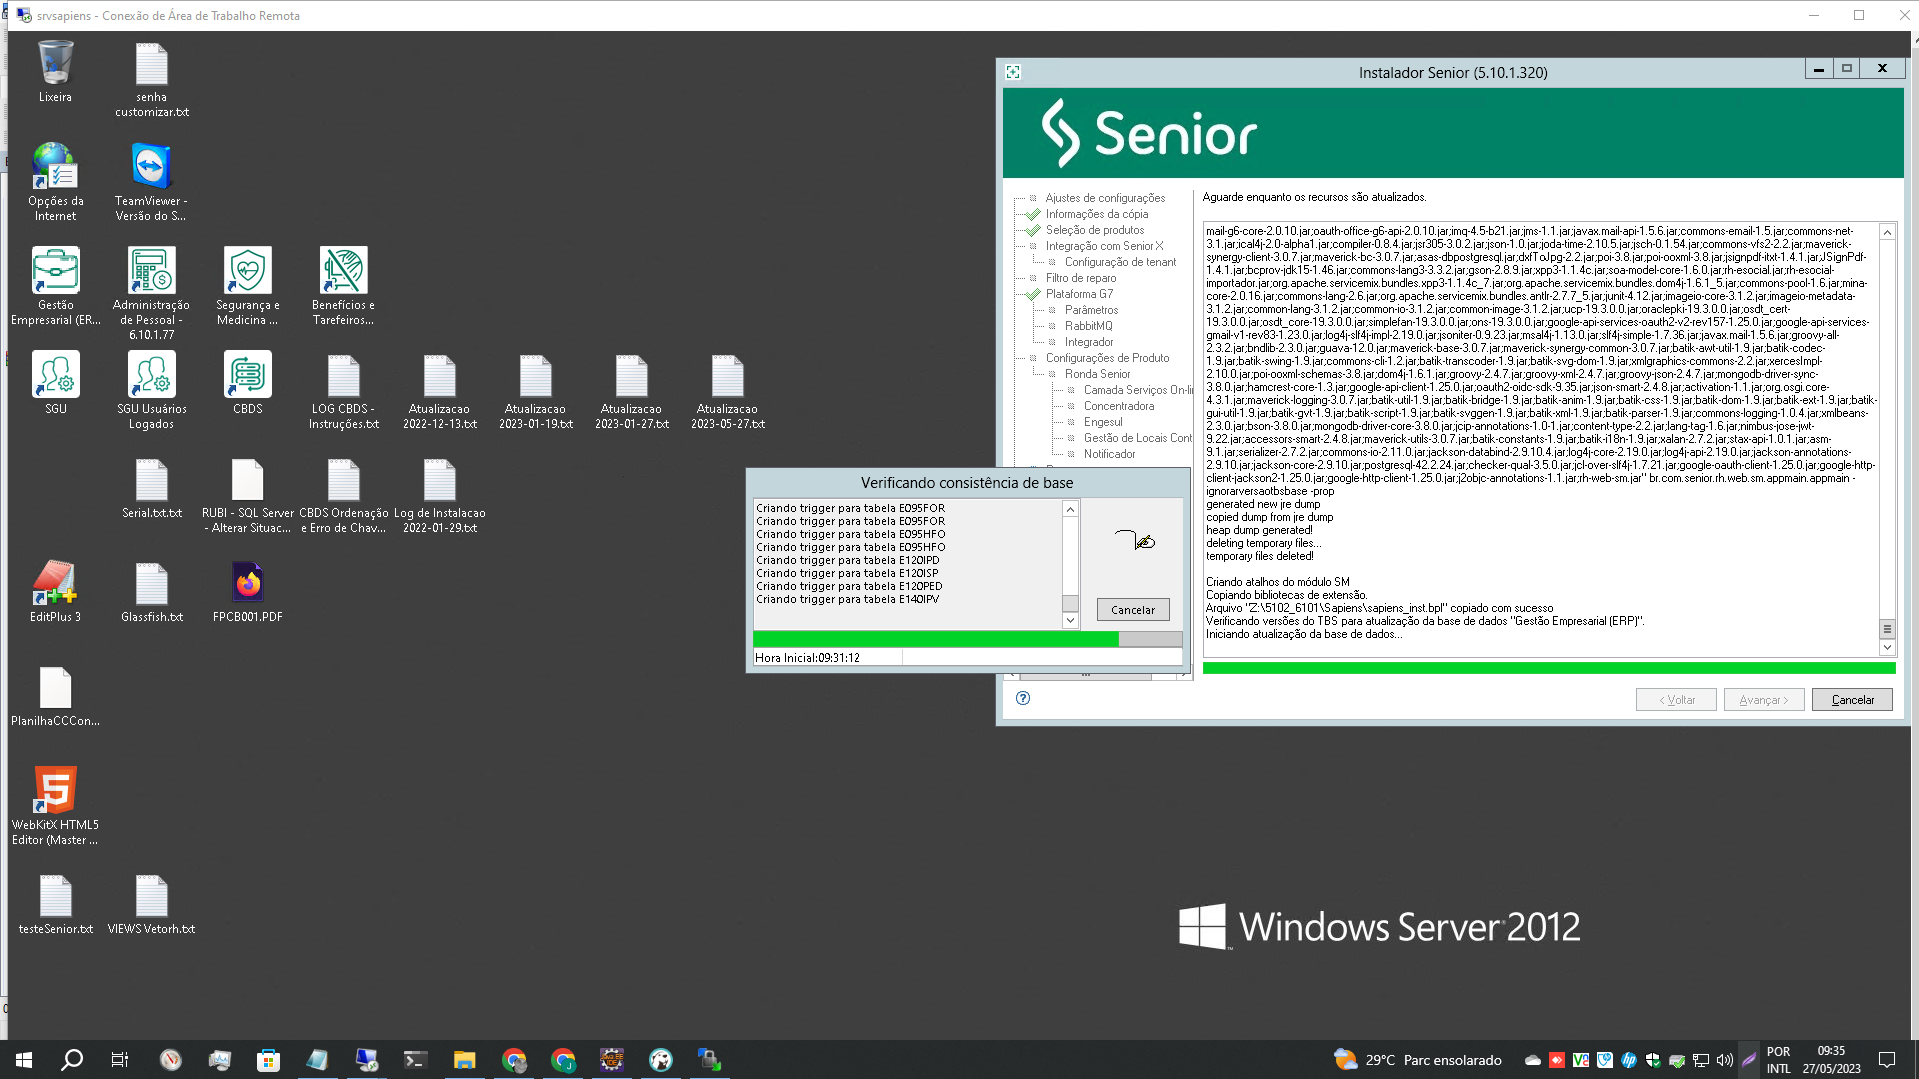This screenshot has height=1079, width=1919.
Task: Open the notification center icon
Action: click(x=1887, y=1059)
